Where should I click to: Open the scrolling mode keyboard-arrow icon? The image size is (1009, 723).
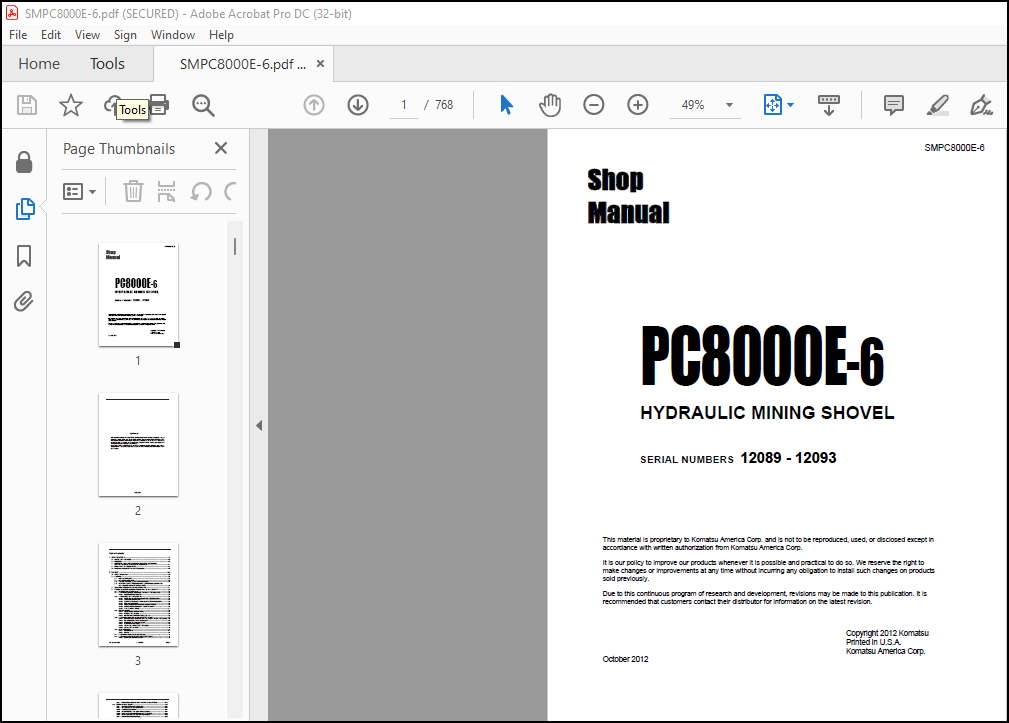point(829,105)
